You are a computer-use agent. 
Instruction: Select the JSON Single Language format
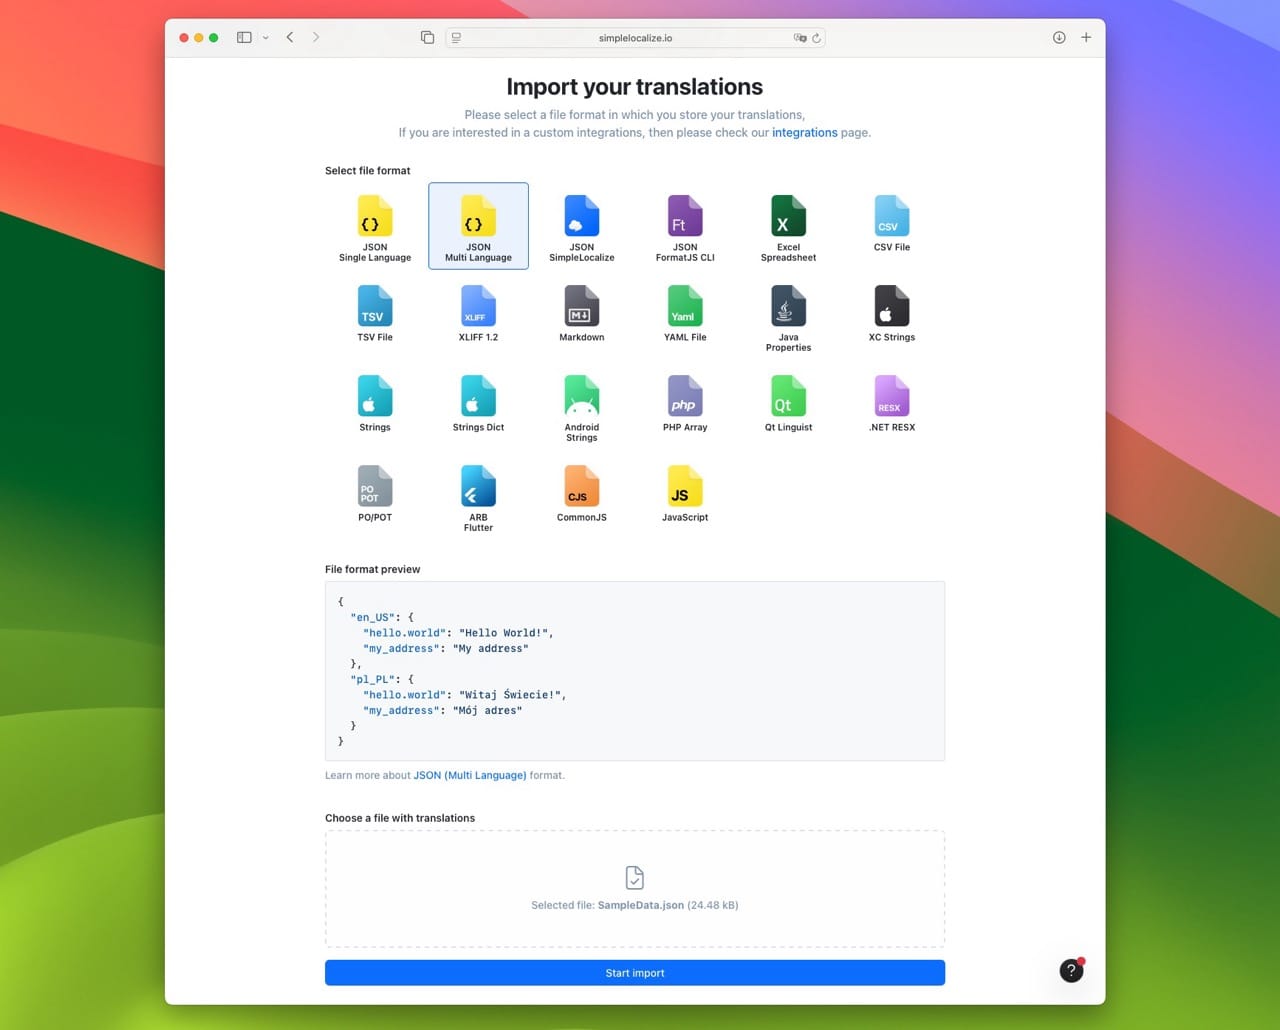pos(375,228)
